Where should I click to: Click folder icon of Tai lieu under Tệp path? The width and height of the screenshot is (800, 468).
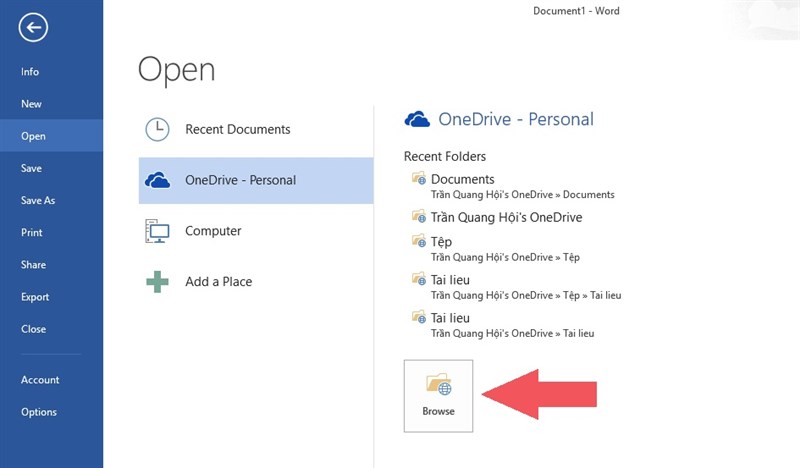pos(419,279)
